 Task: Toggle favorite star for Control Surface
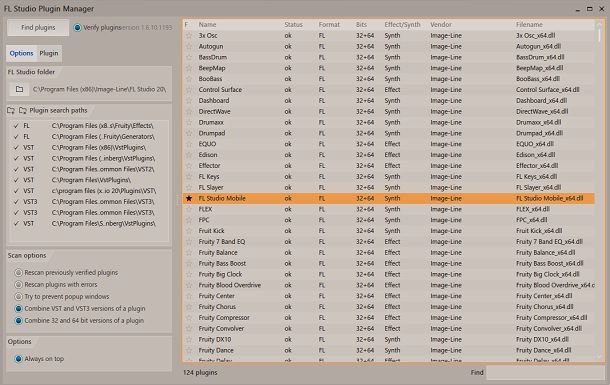[189, 90]
